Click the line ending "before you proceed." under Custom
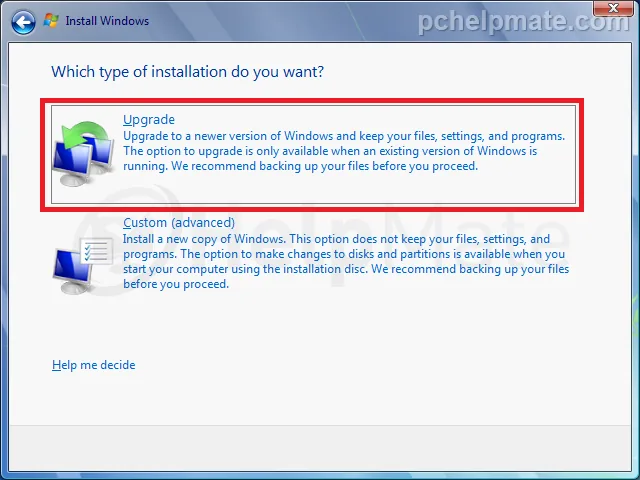The image size is (640, 480). 176,284
